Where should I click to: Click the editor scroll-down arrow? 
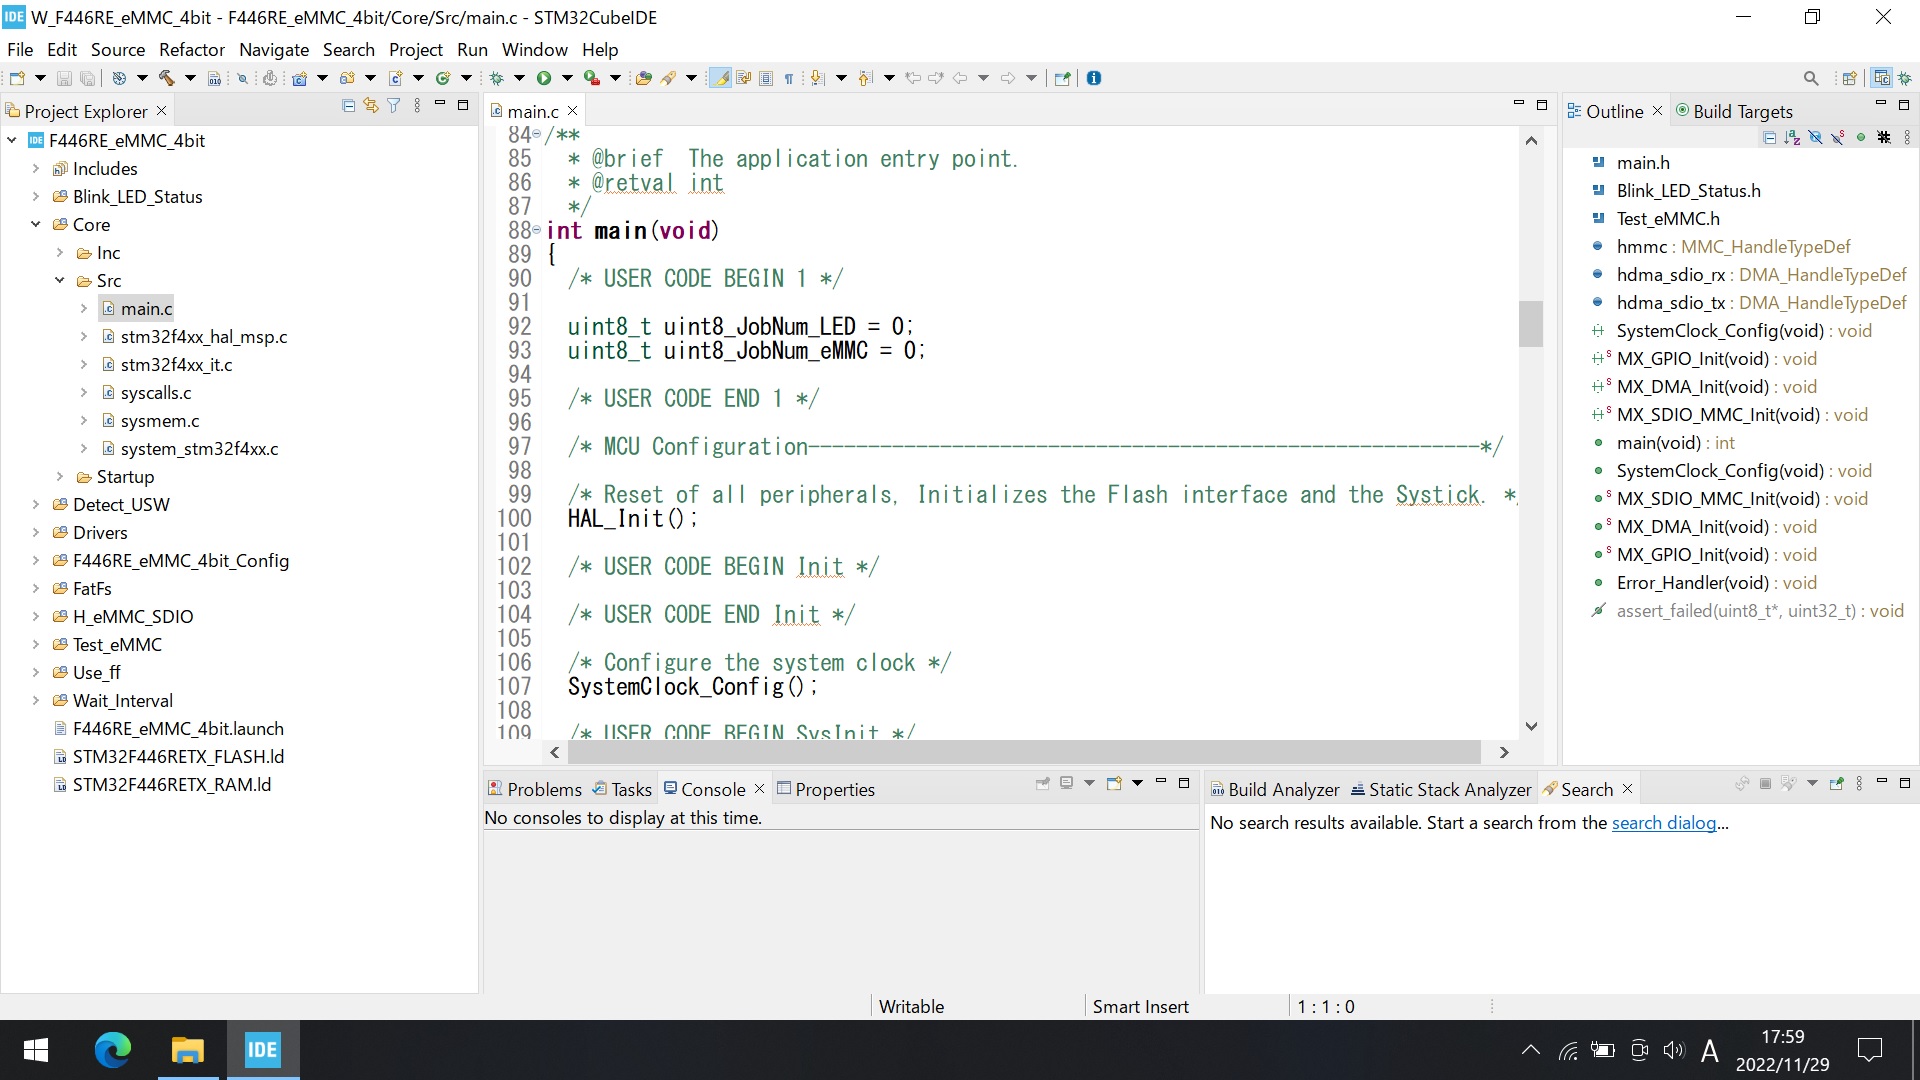(1531, 726)
